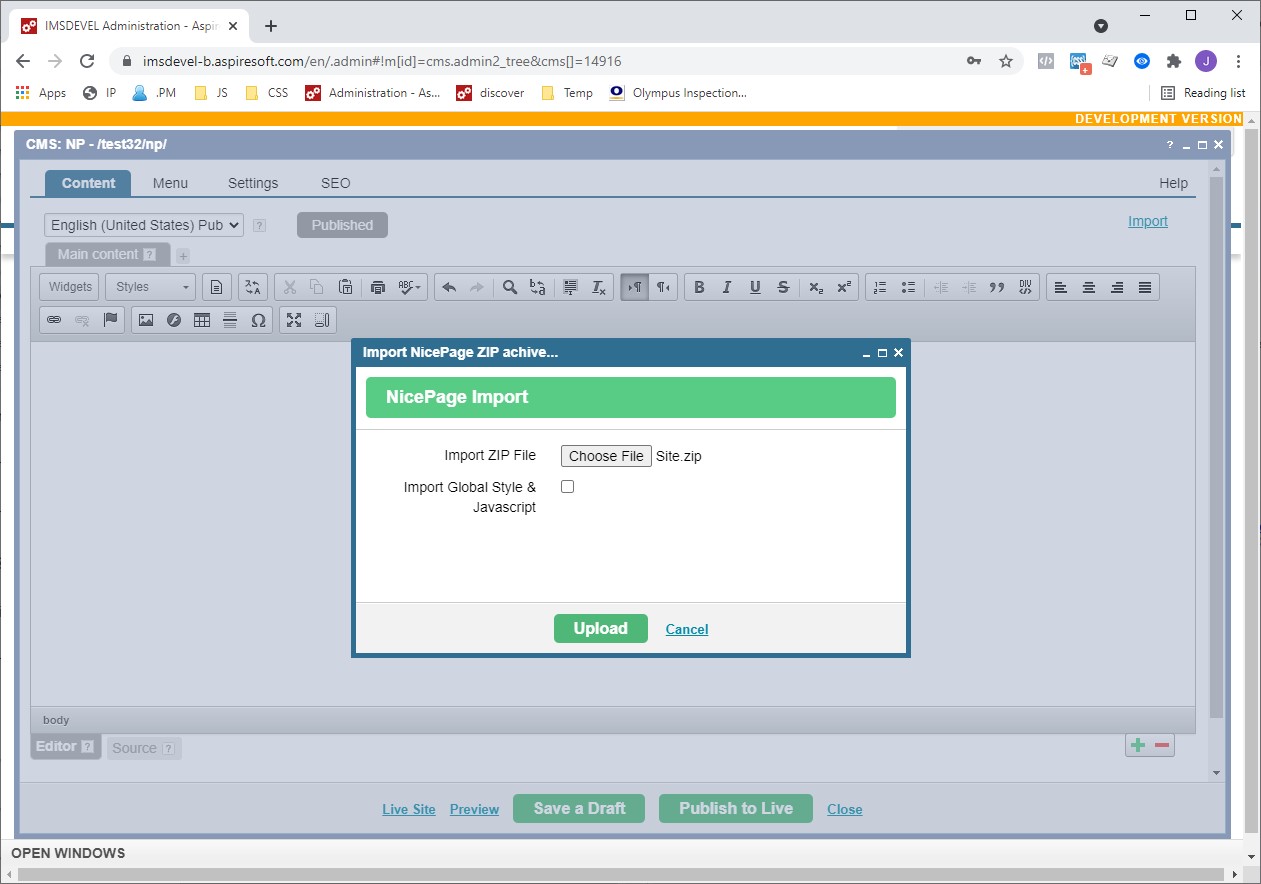Click the red minus remove button
The image size is (1261, 884).
click(x=1162, y=745)
